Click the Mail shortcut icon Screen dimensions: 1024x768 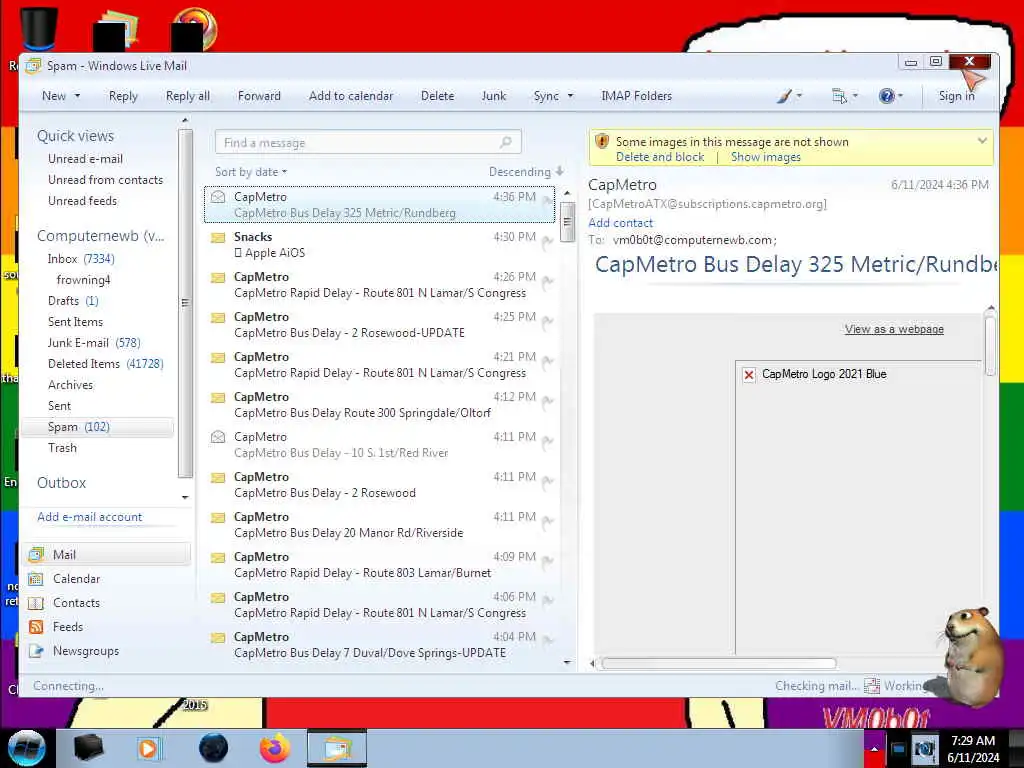pyautogui.click(x=37, y=554)
